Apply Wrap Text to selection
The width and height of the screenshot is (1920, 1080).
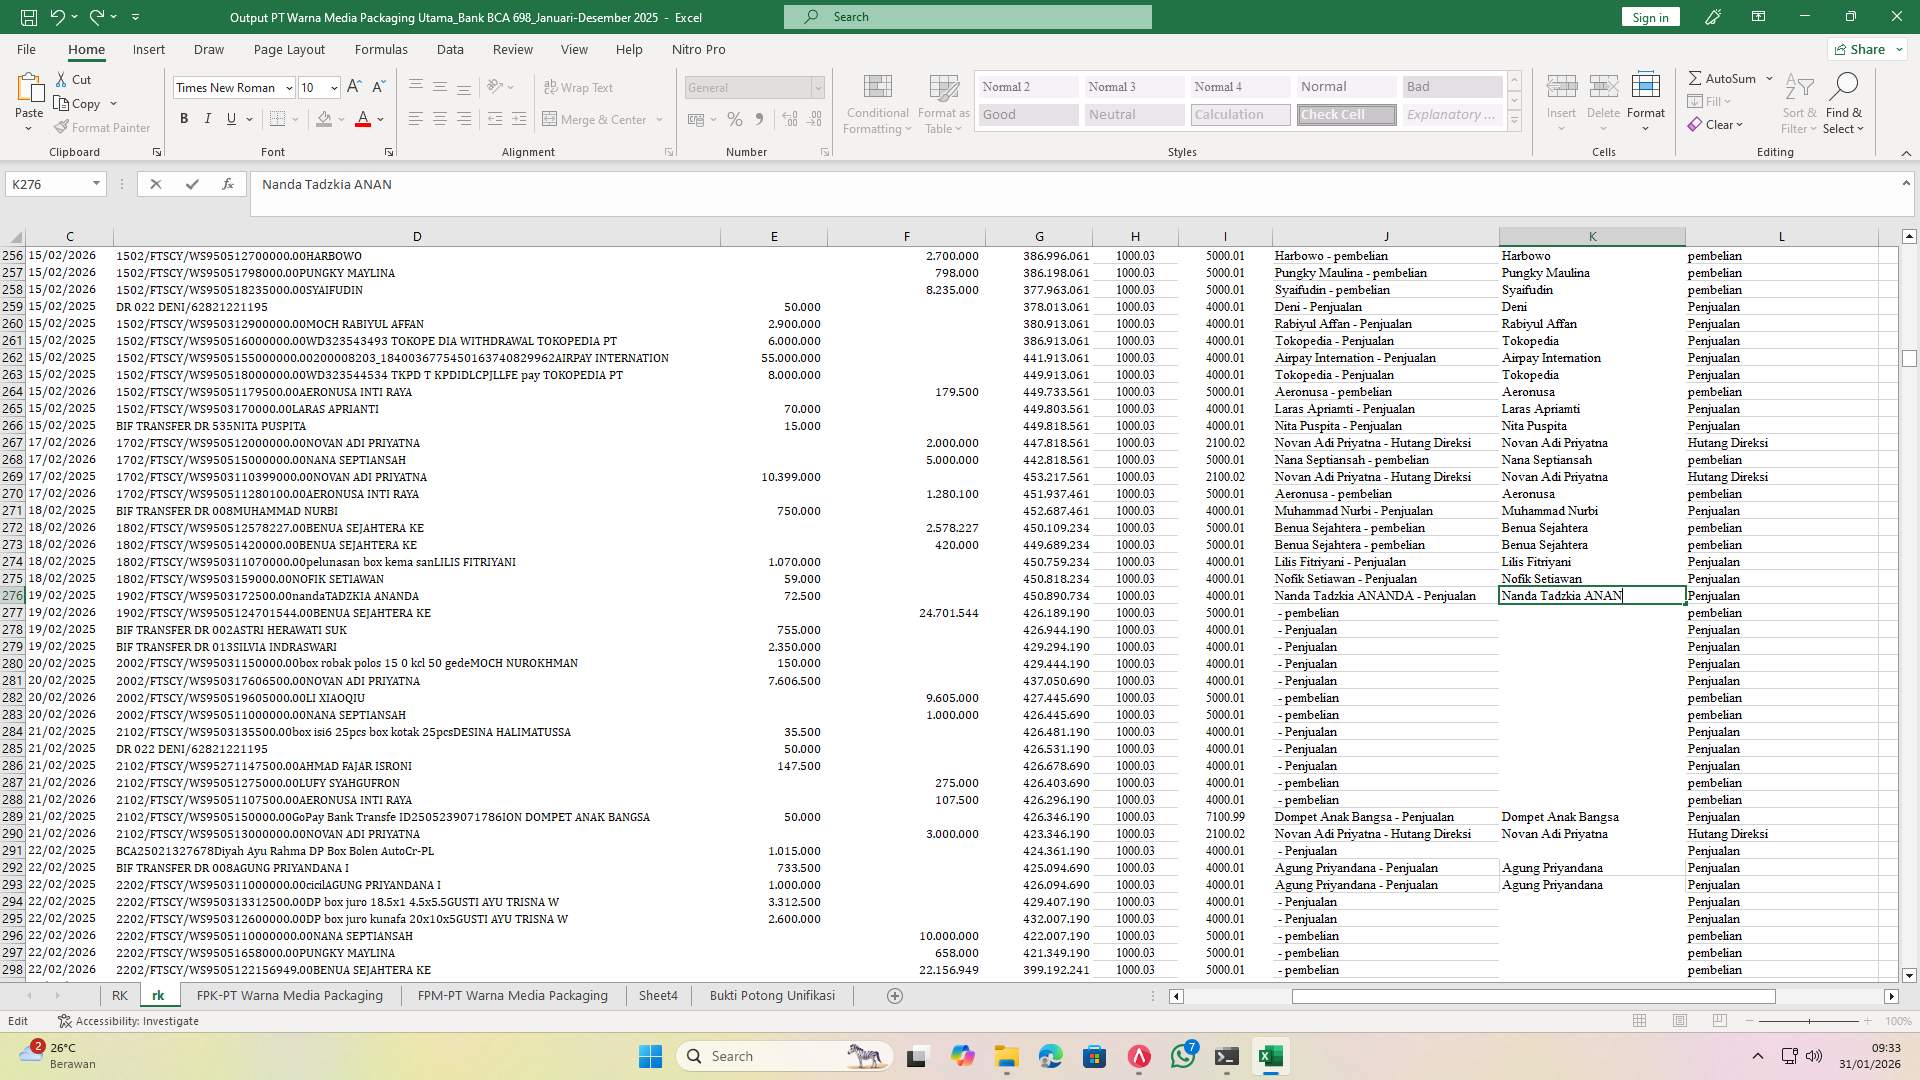coord(579,87)
